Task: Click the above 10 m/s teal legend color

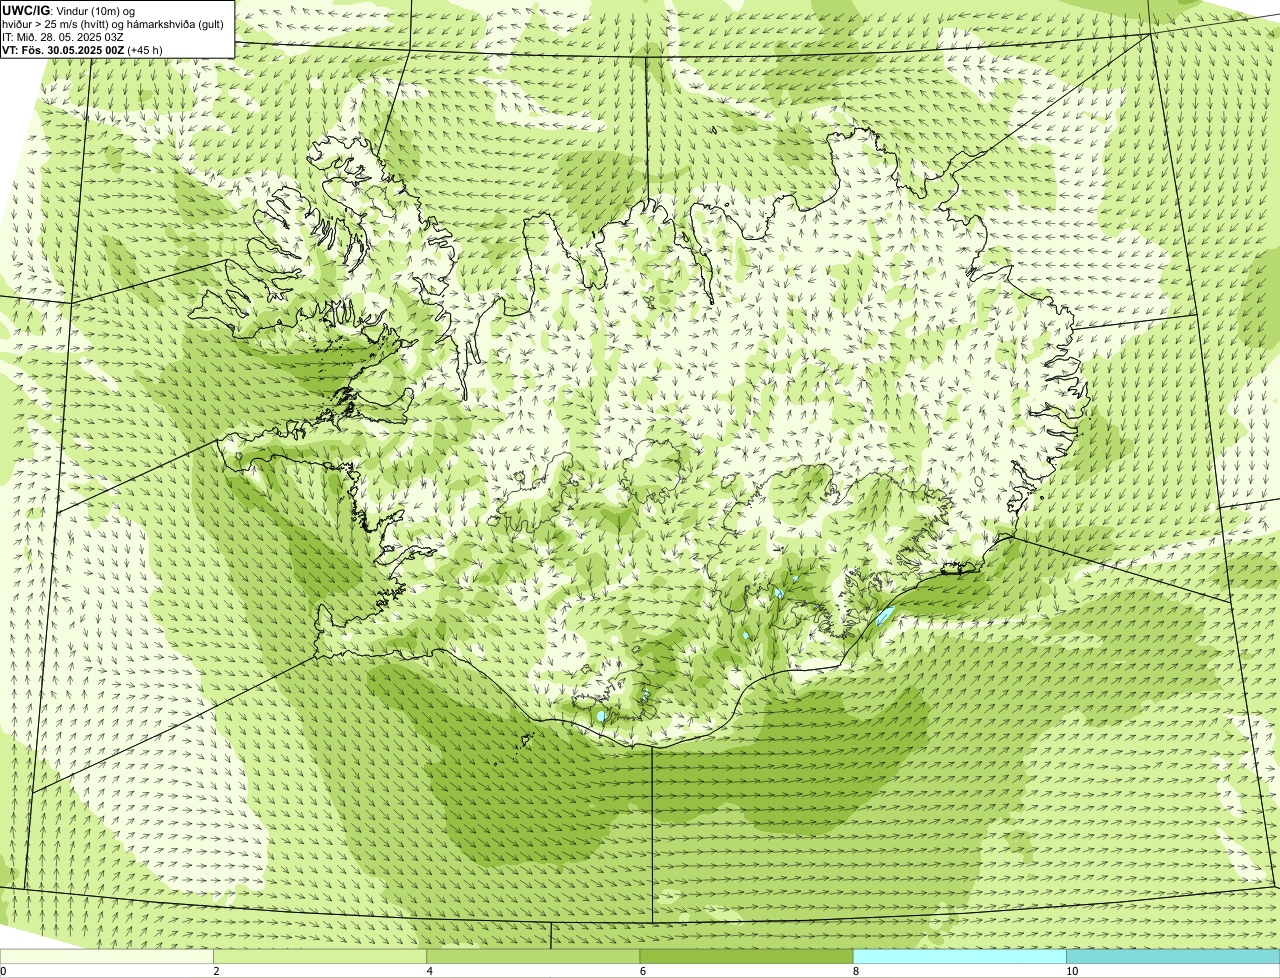Action: [x=1173, y=957]
